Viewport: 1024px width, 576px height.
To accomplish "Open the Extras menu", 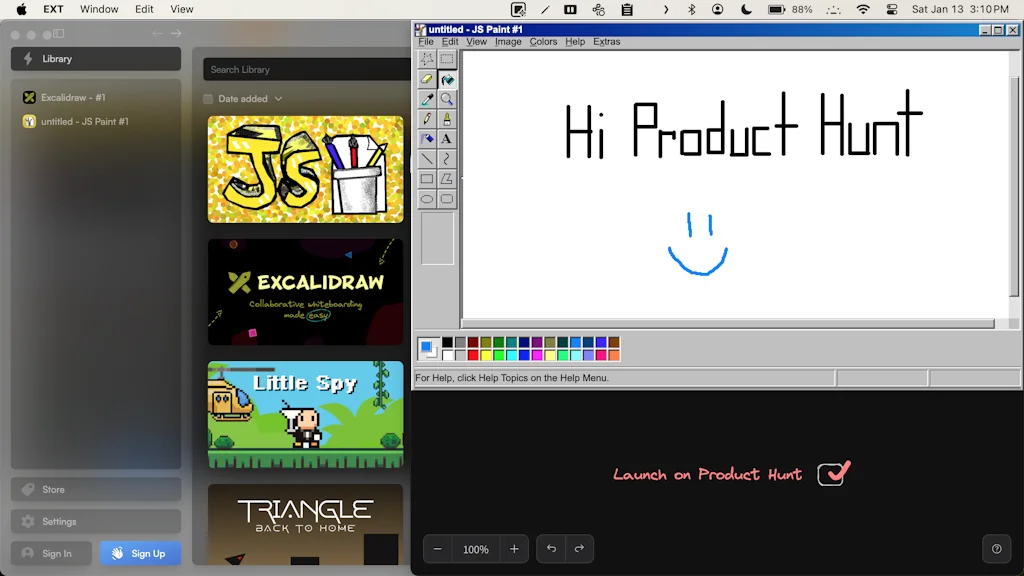I will pos(606,42).
